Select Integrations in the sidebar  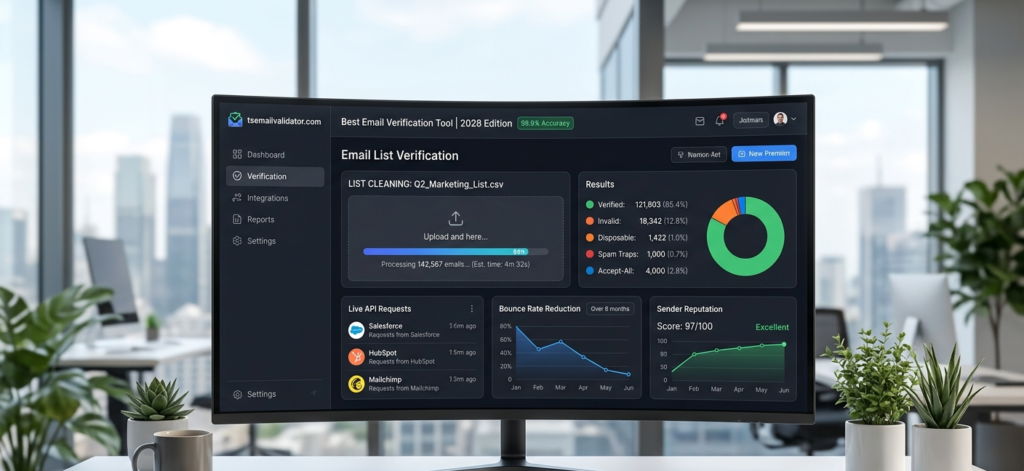pyautogui.click(x=267, y=198)
